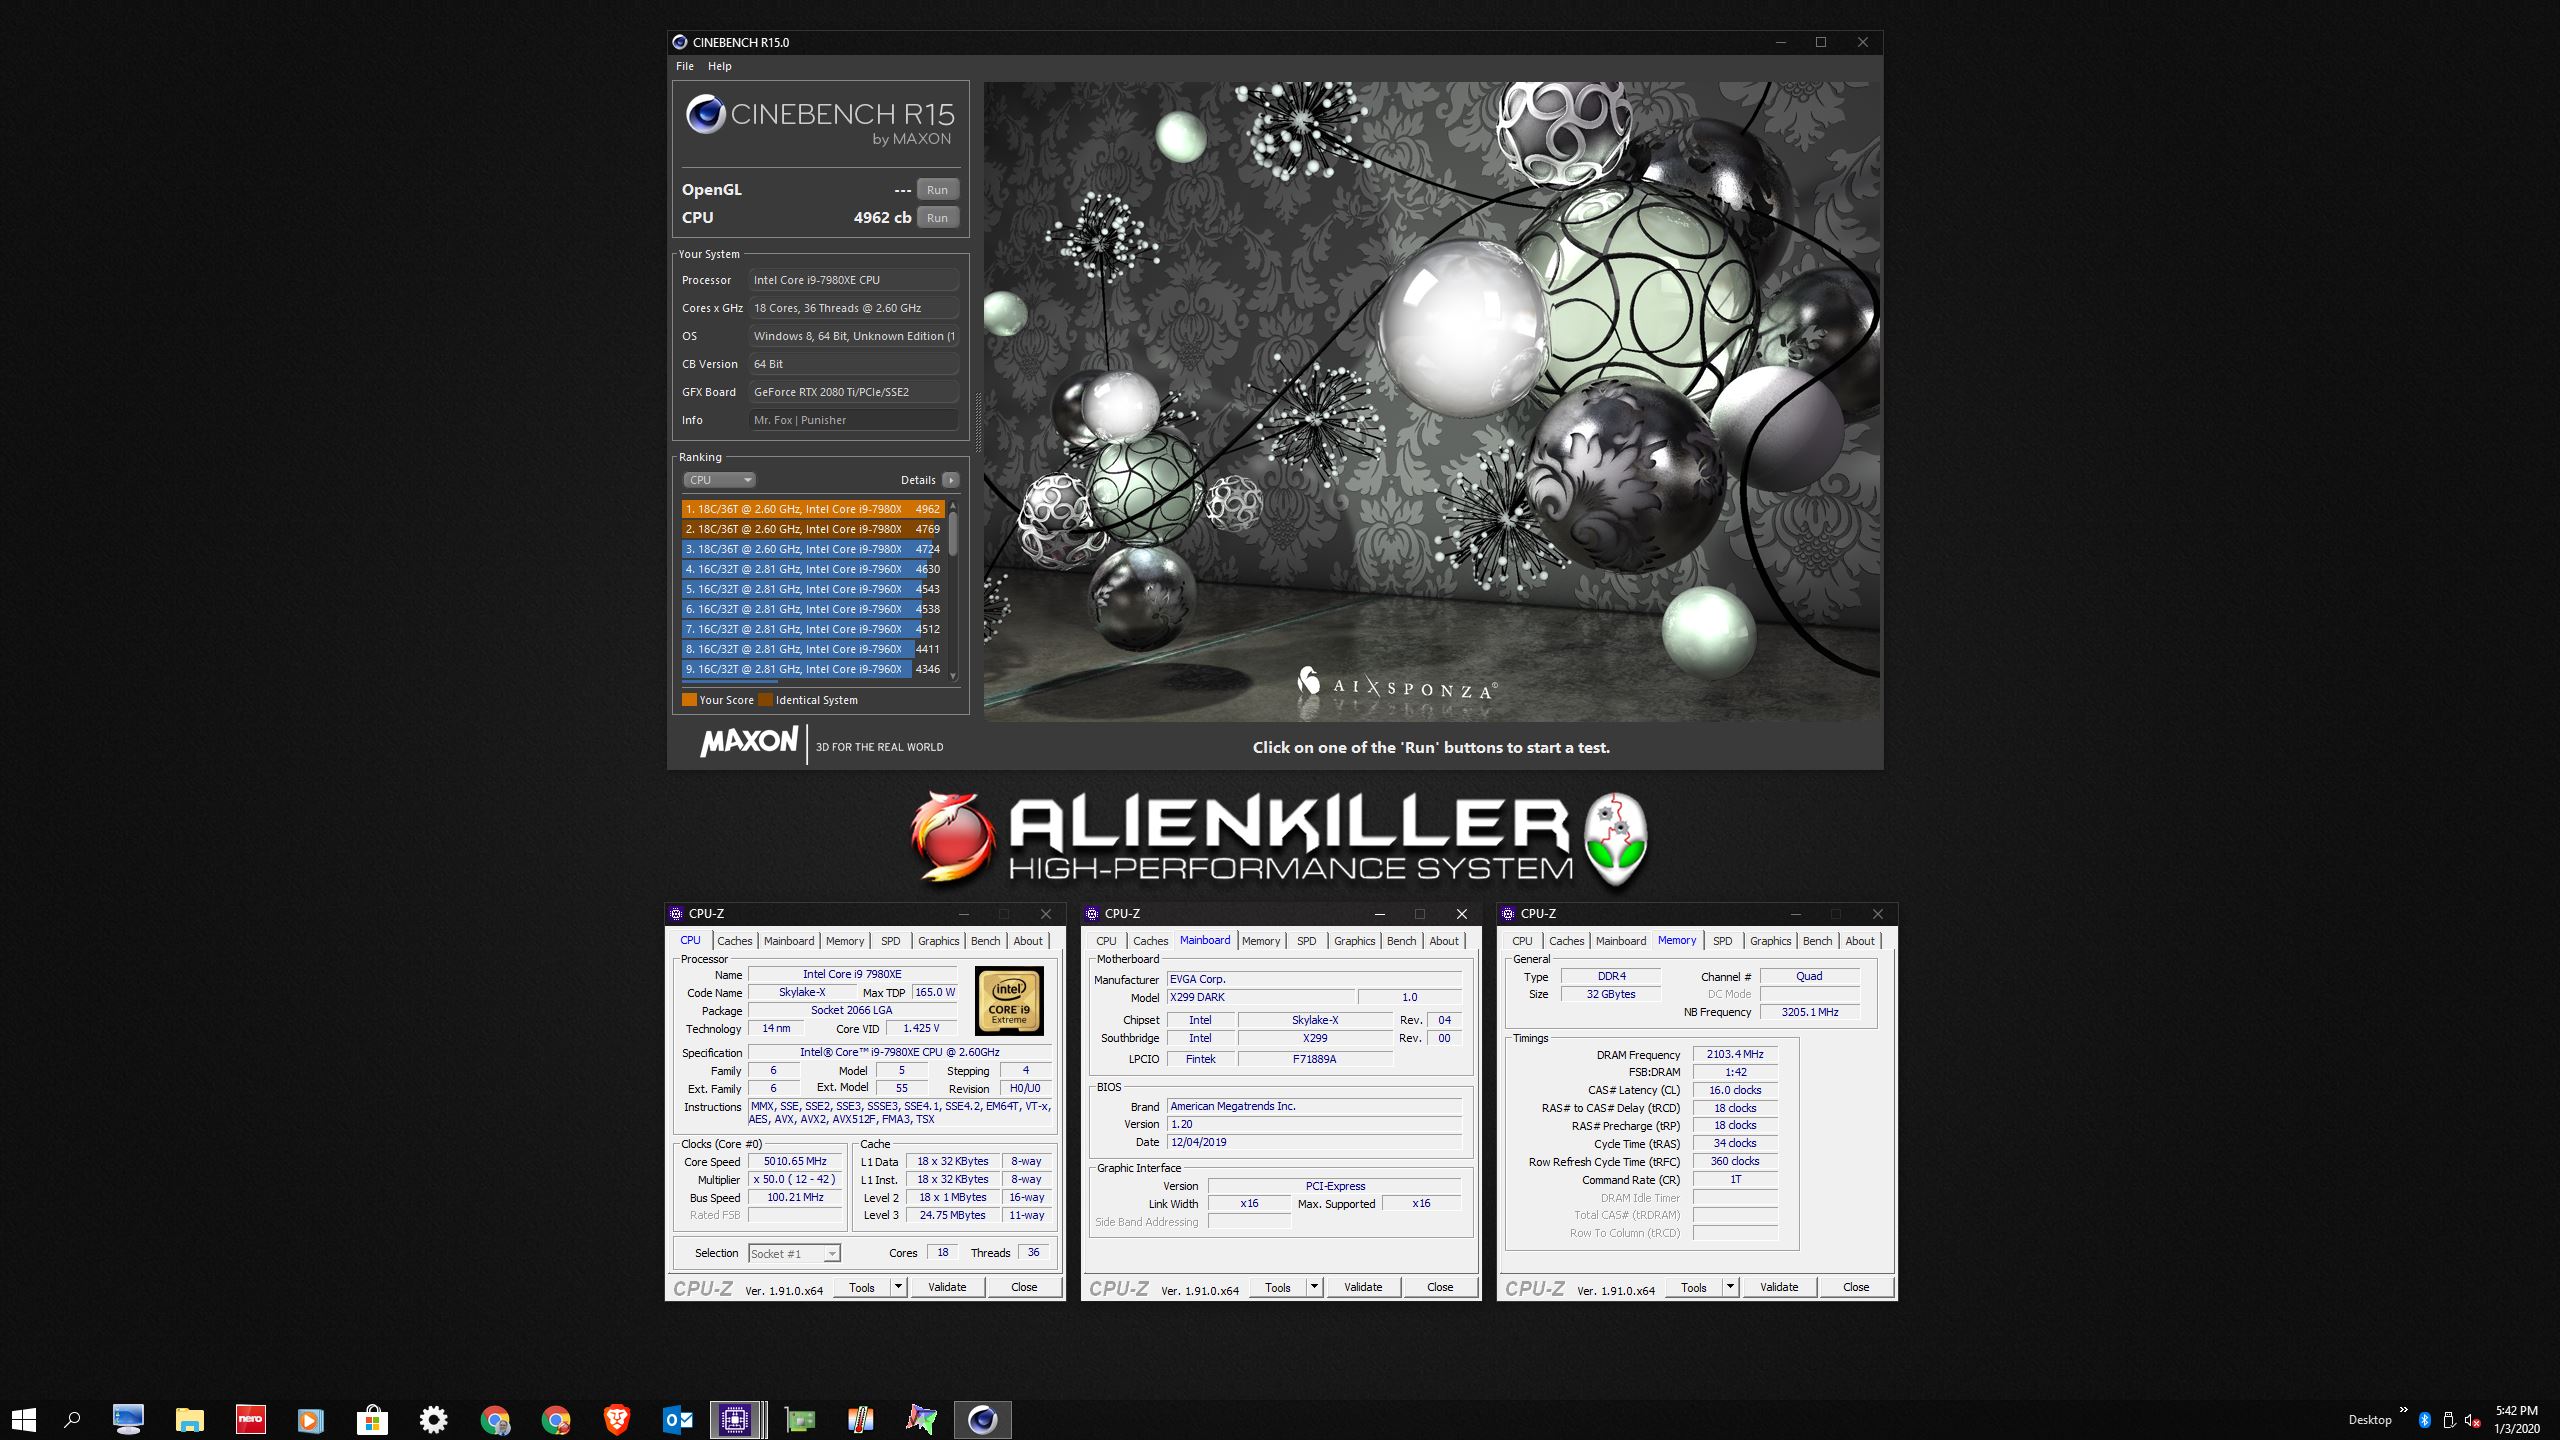The height and width of the screenshot is (1440, 2560).
Task: Switch to Caches tab in first CPU-Z
Action: click(x=734, y=941)
